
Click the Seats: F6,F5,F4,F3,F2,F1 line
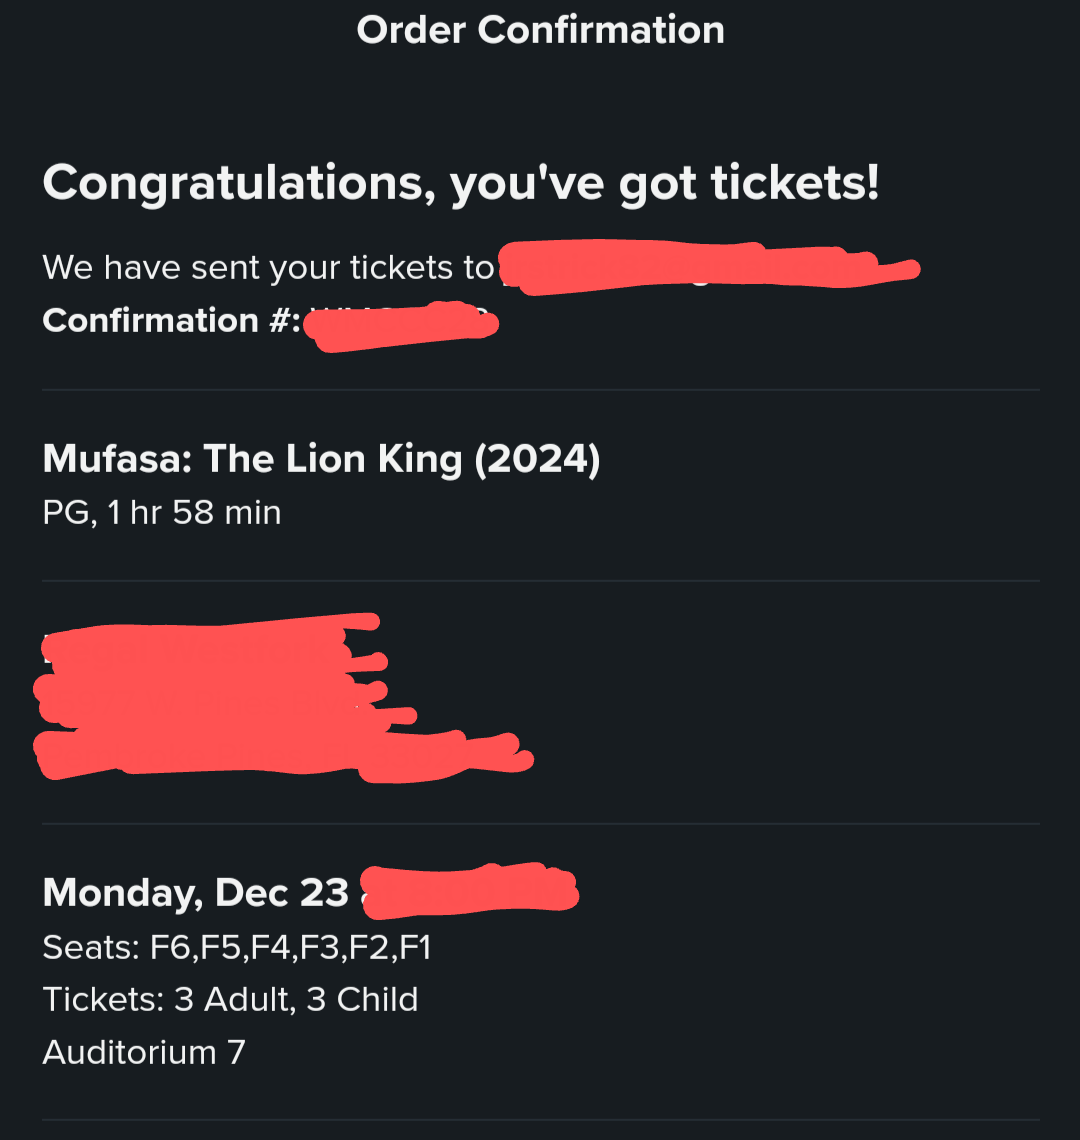[x=237, y=948]
